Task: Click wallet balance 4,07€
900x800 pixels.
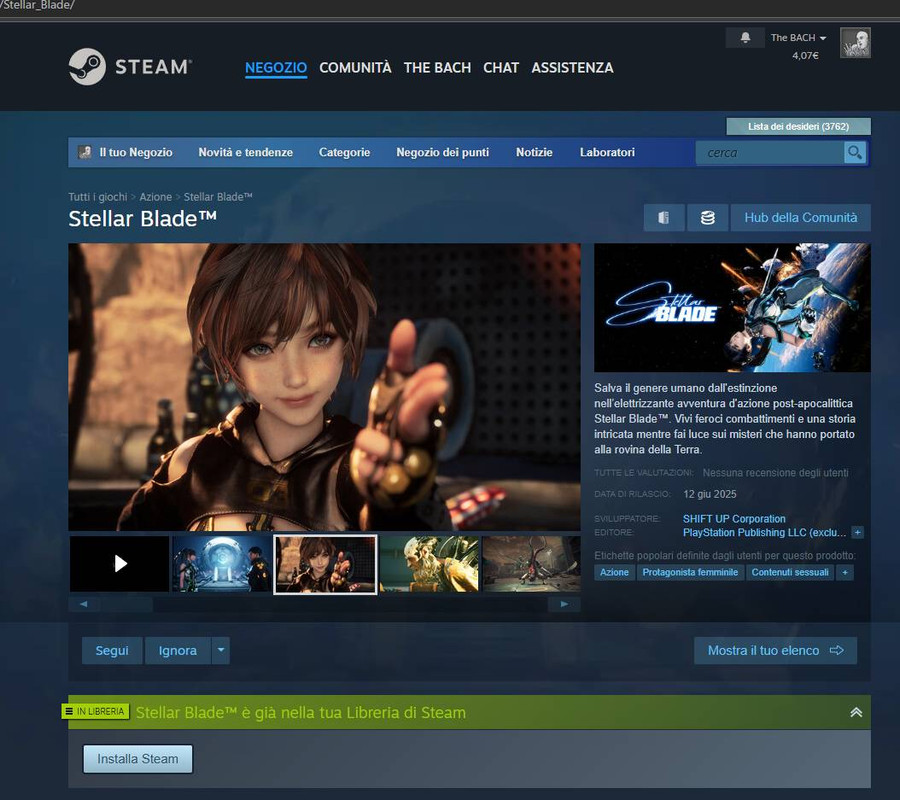Action: click(805, 56)
